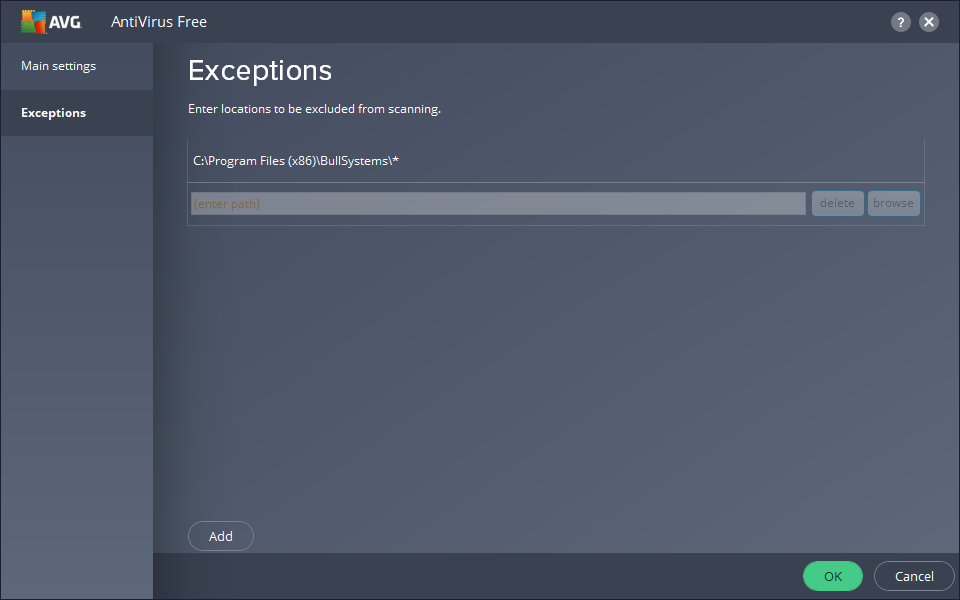Open the help question mark icon

pos(900,23)
